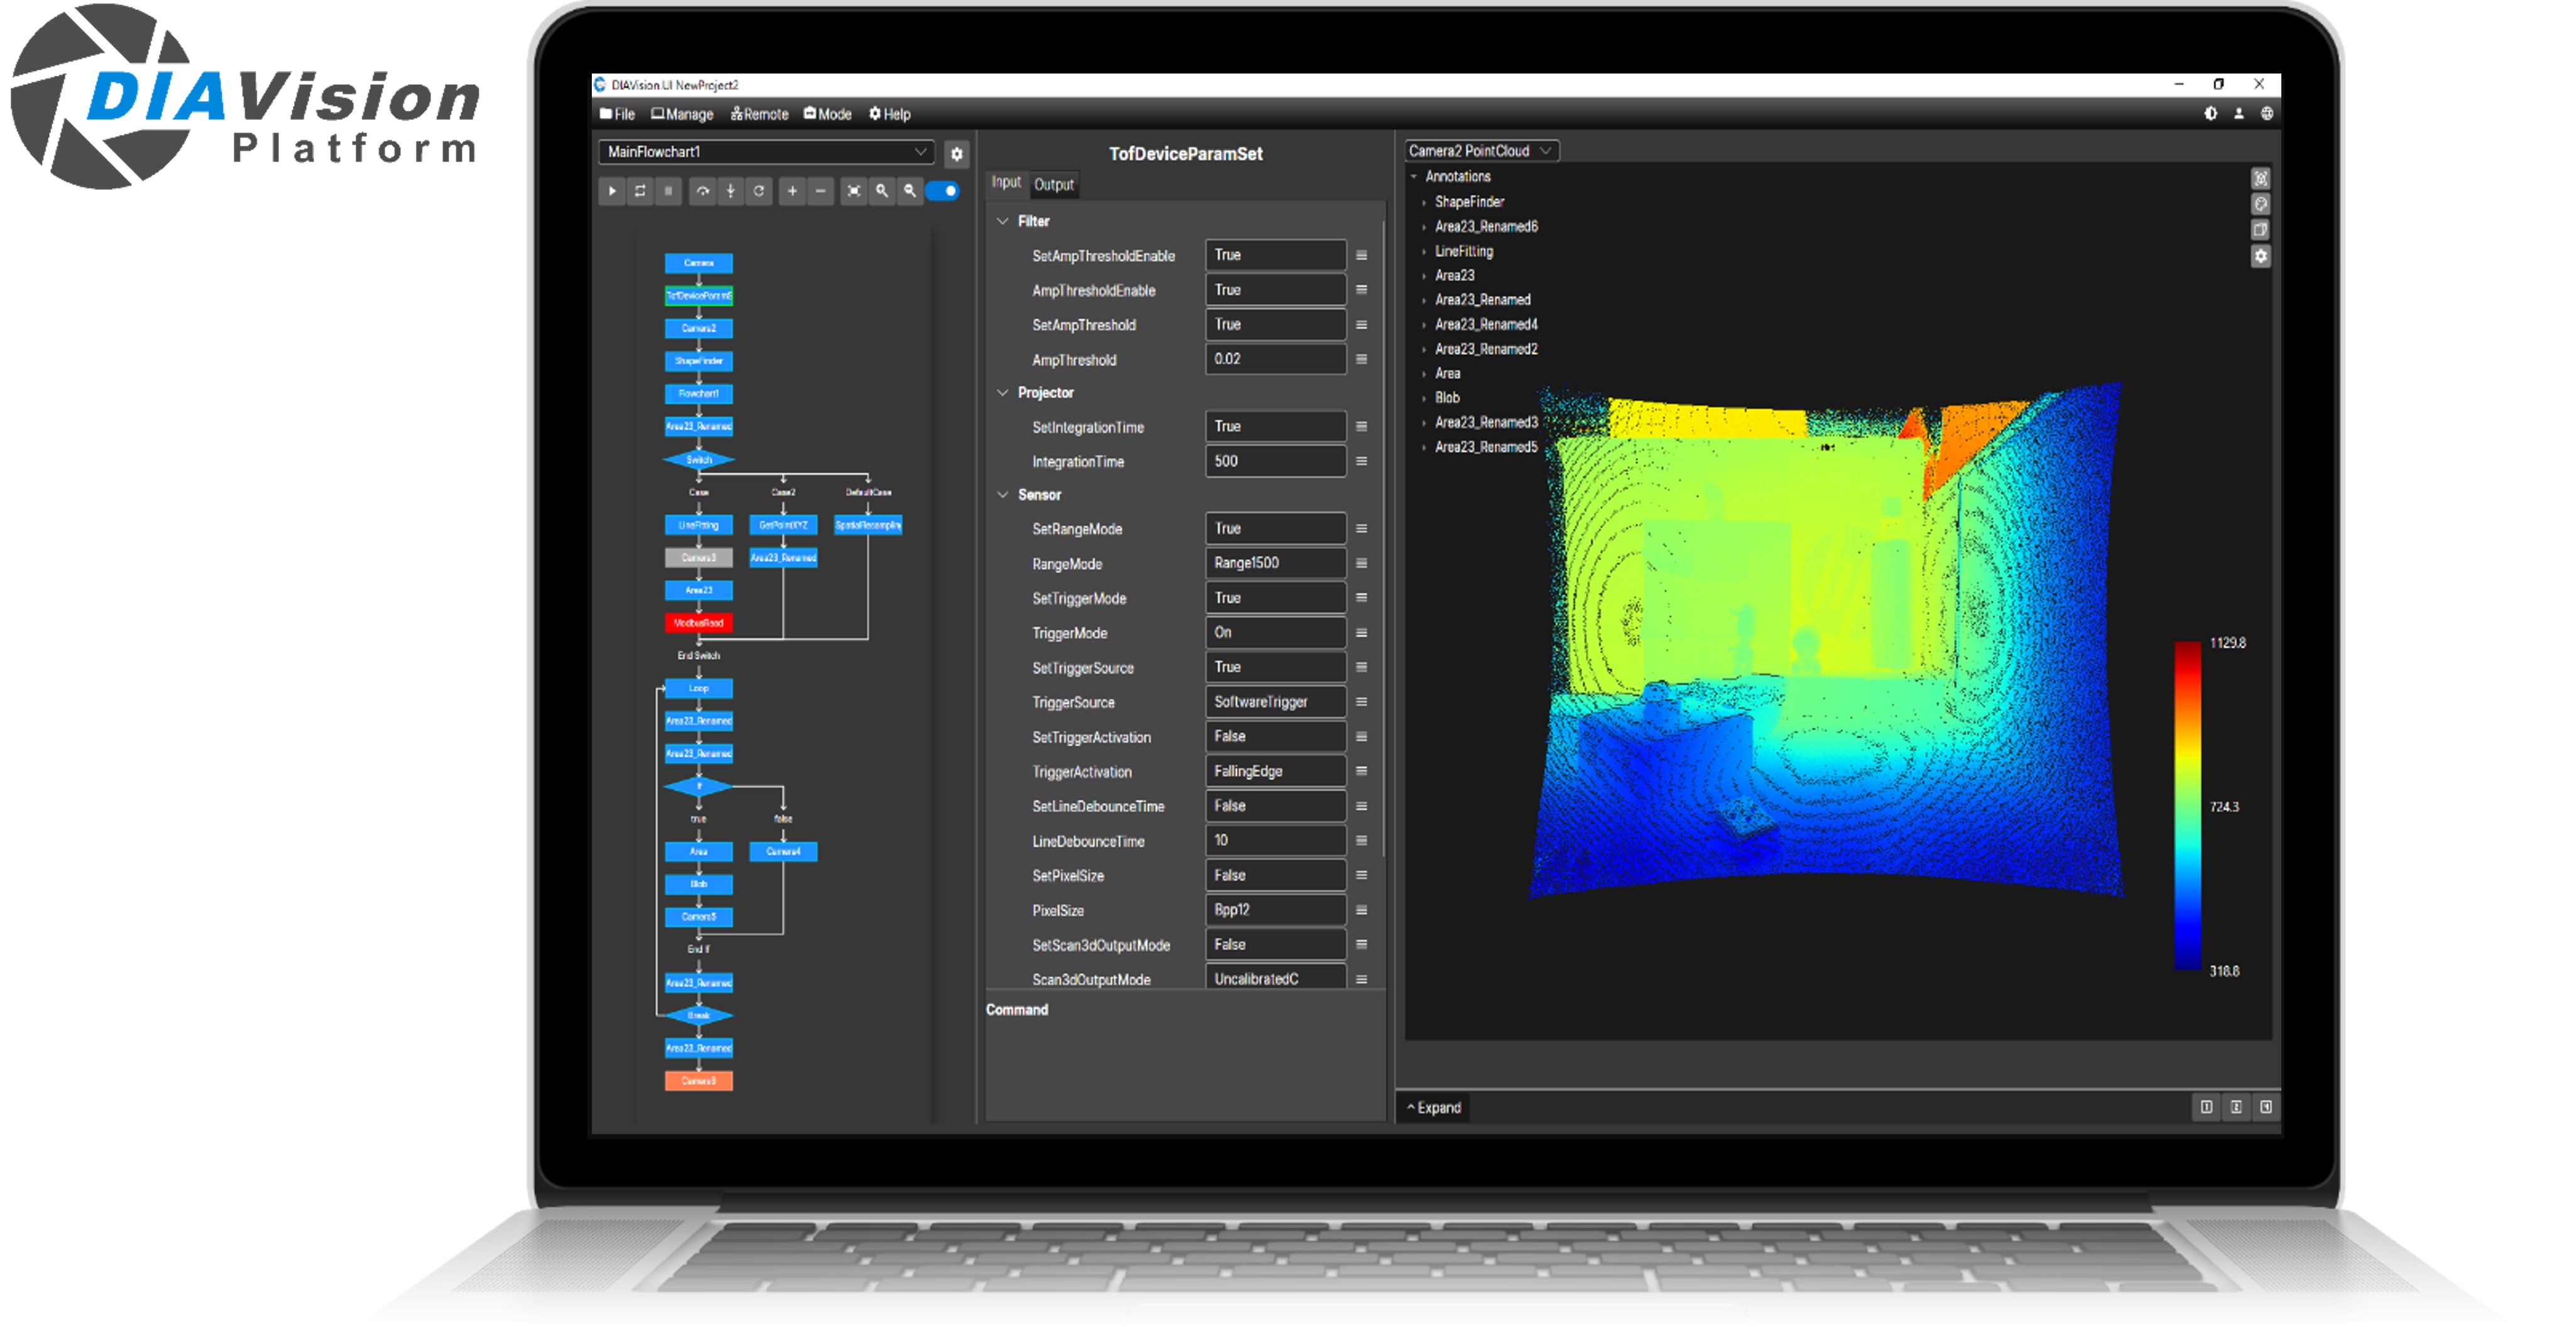Click the globe language icon in top bar
2576x1327 pixels.
point(2267,114)
